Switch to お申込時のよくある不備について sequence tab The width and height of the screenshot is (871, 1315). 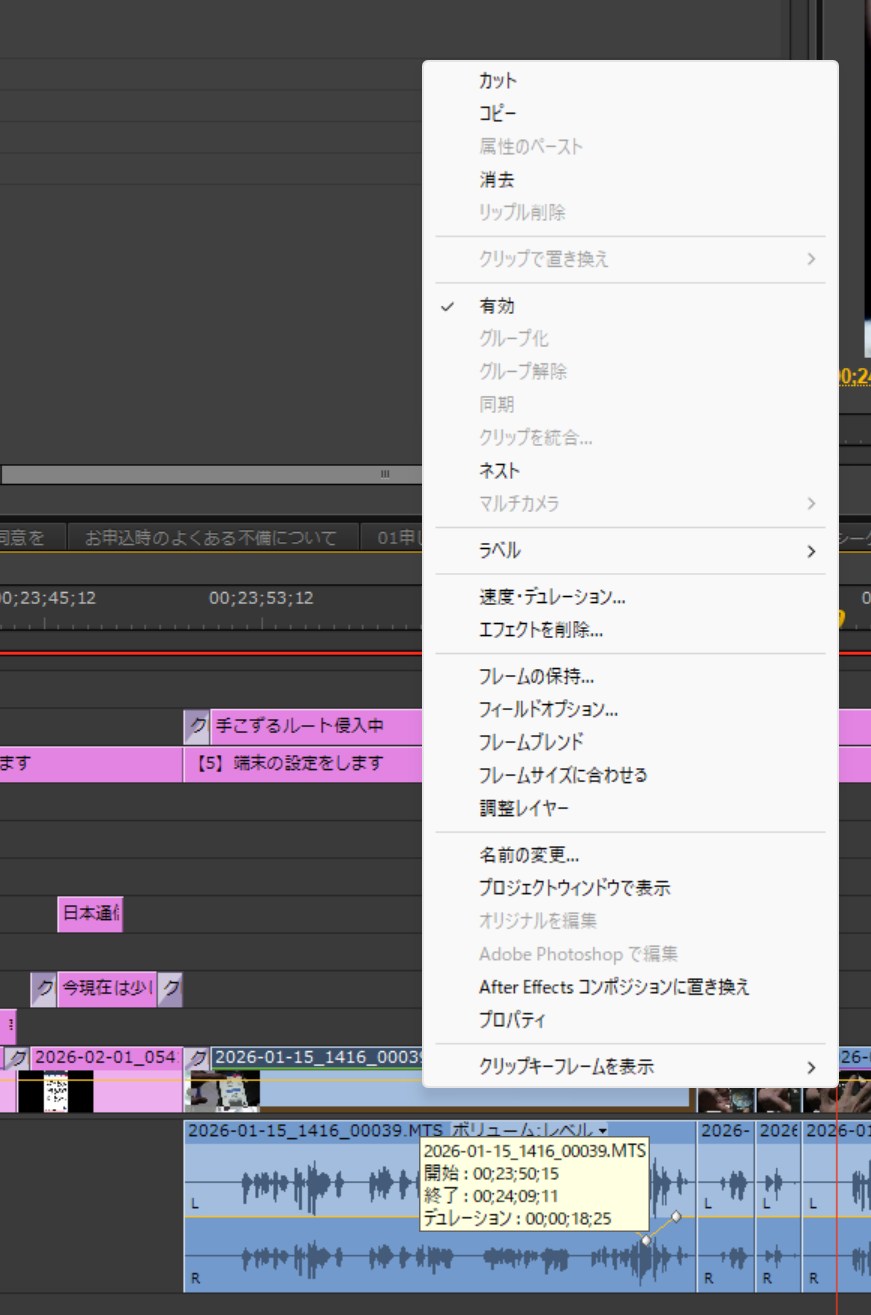click(x=211, y=538)
